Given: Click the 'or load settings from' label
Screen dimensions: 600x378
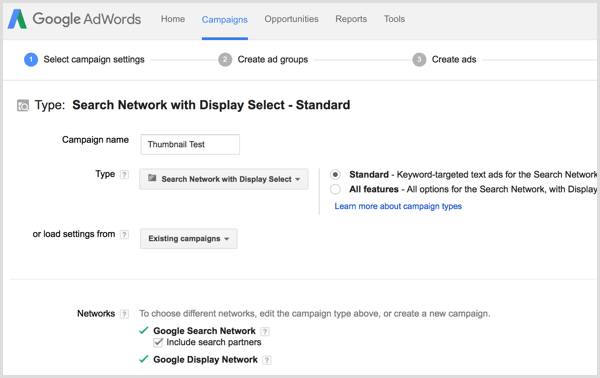Looking at the screenshot, I should click(x=74, y=234).
